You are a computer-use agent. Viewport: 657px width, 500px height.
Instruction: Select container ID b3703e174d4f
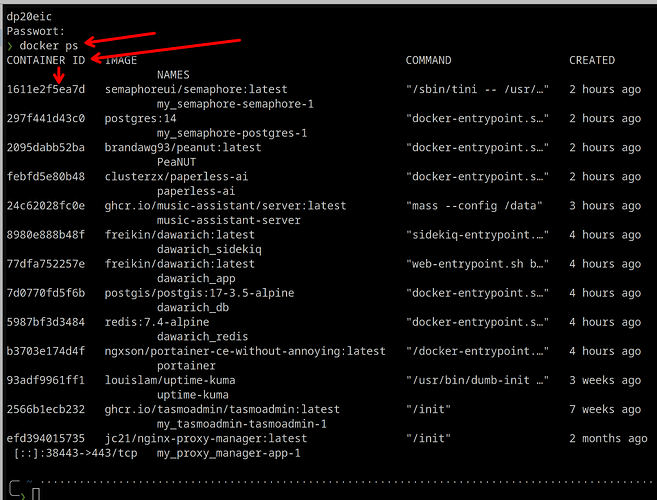click(x=46, y=351)
